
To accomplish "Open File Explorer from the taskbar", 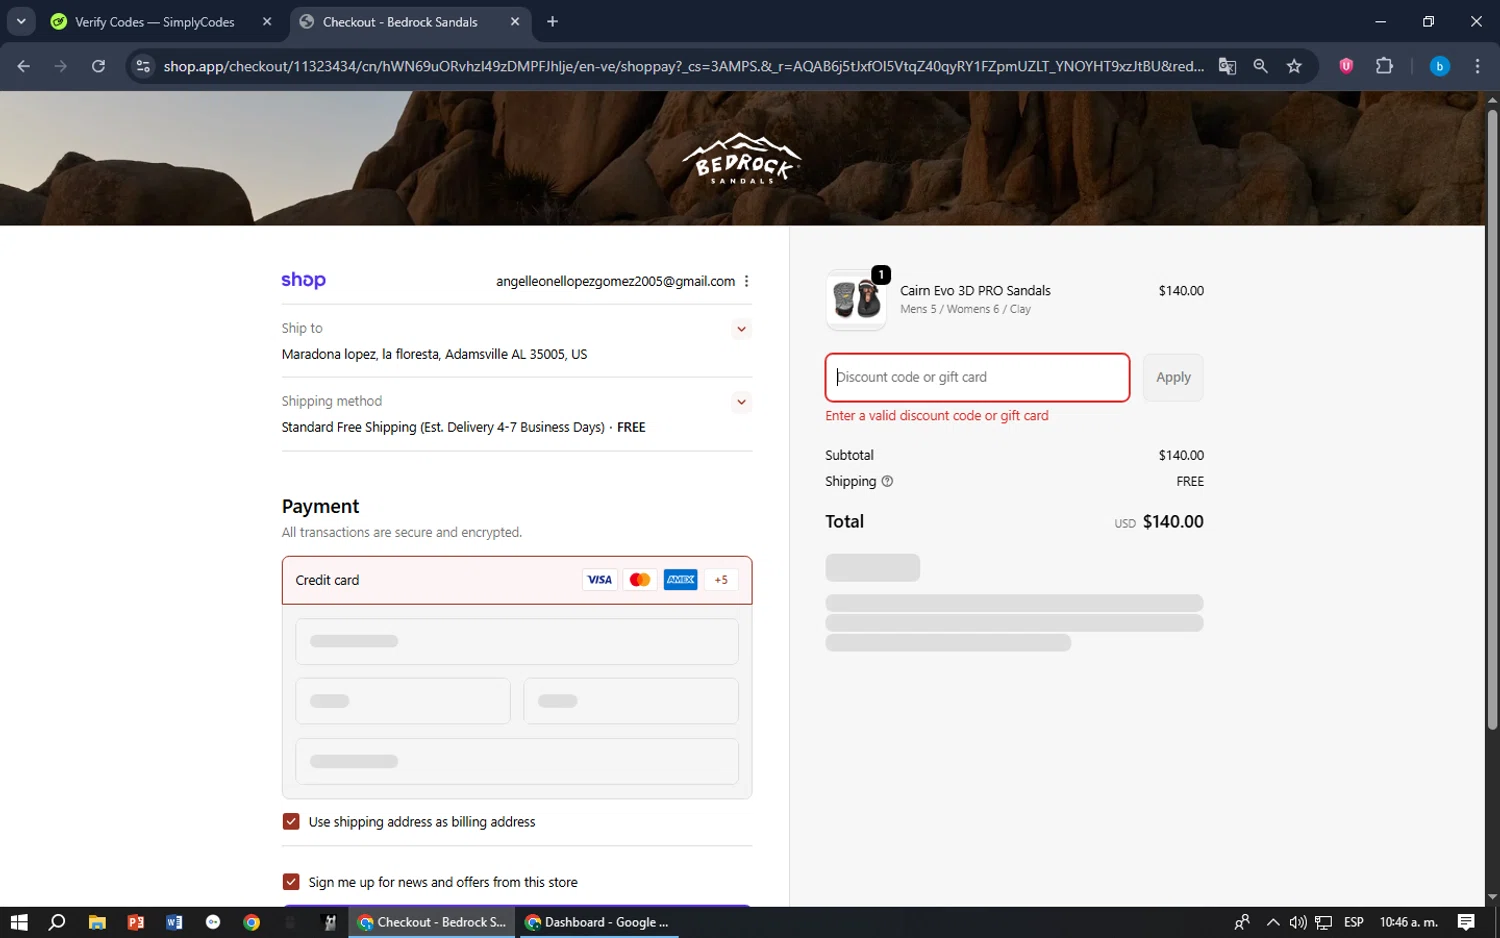I will coord(97,922).
